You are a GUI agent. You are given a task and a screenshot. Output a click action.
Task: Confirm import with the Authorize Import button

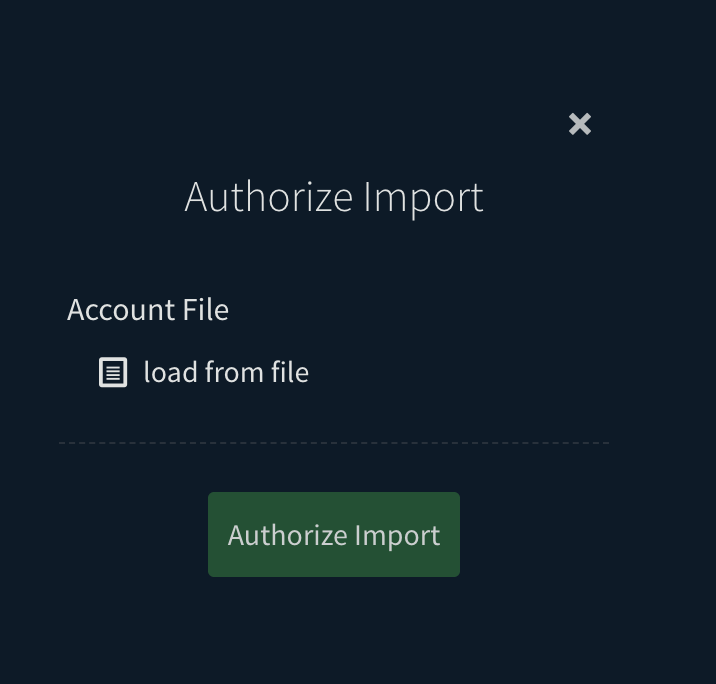click(x=334, y=535)
